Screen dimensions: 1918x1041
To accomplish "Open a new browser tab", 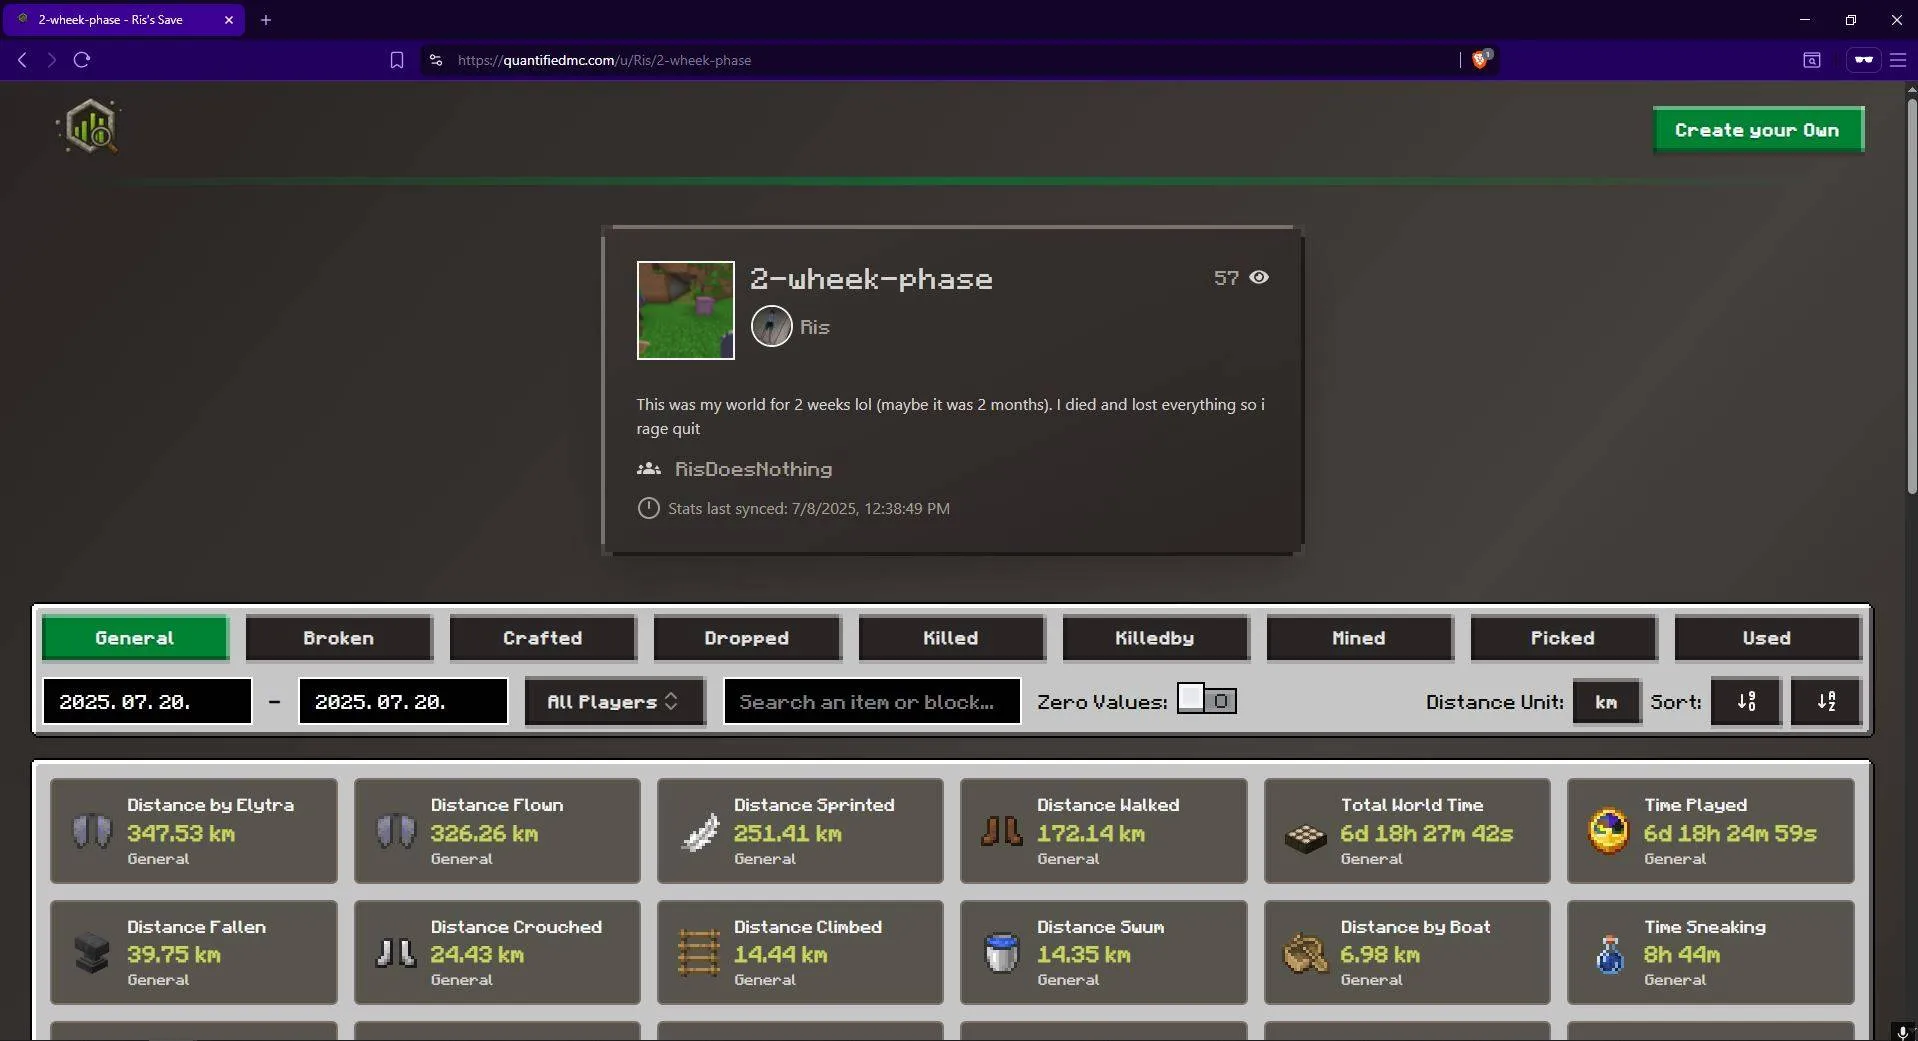I will pyautogui.click(x=266, y=20).
